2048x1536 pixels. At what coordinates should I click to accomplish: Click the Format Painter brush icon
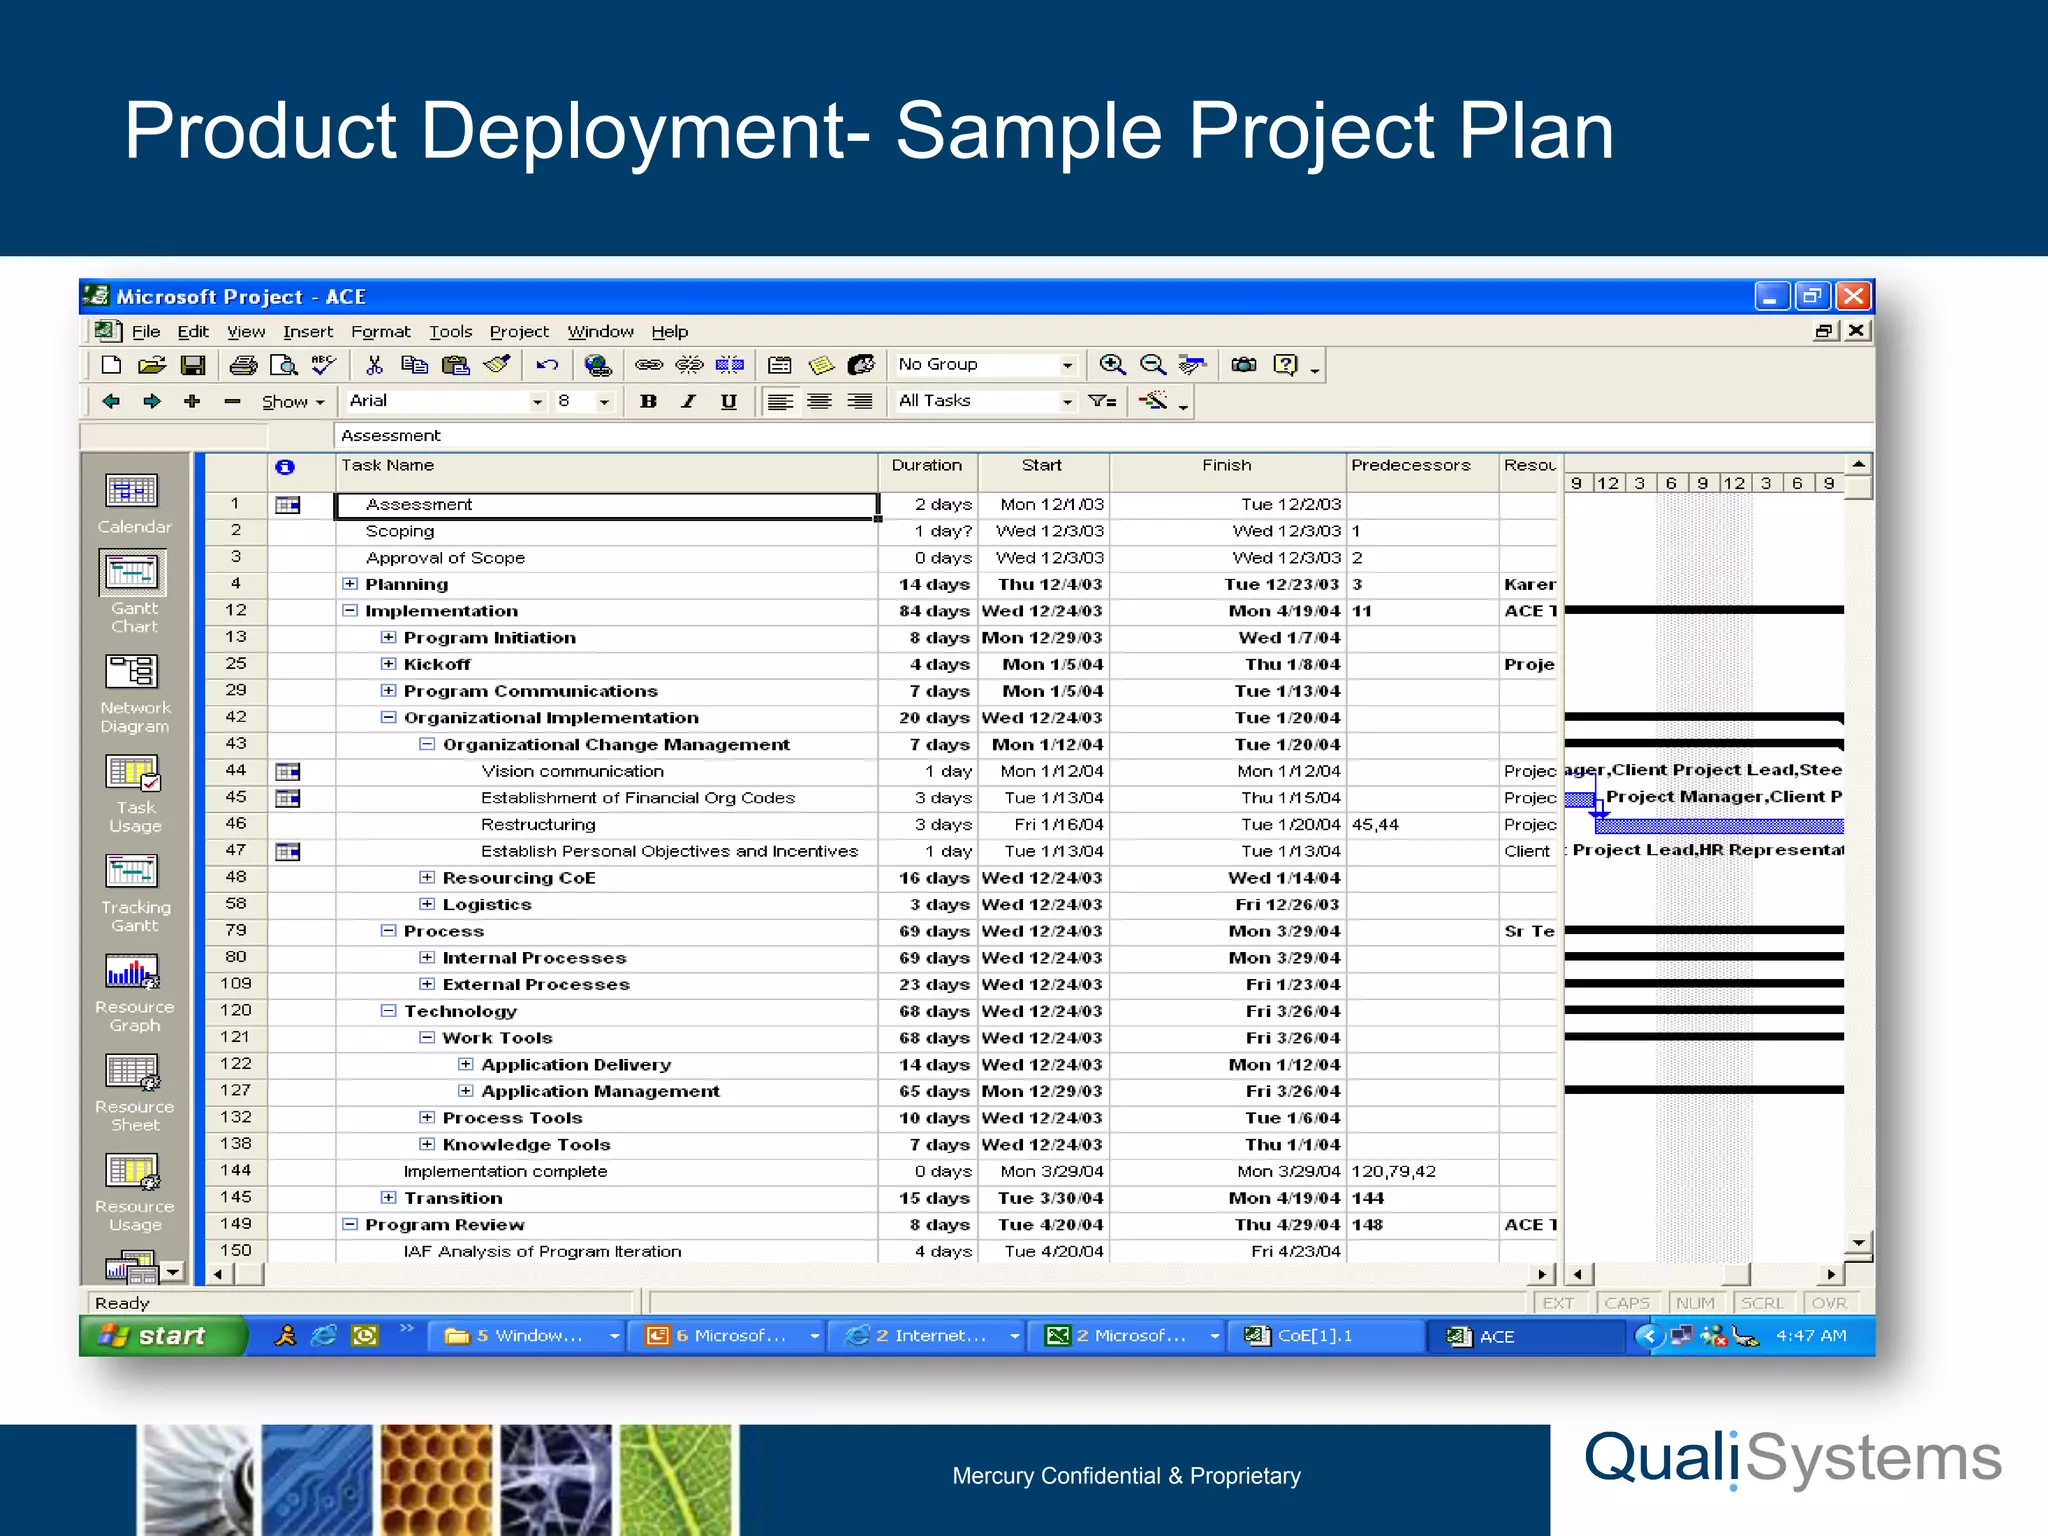497,365
